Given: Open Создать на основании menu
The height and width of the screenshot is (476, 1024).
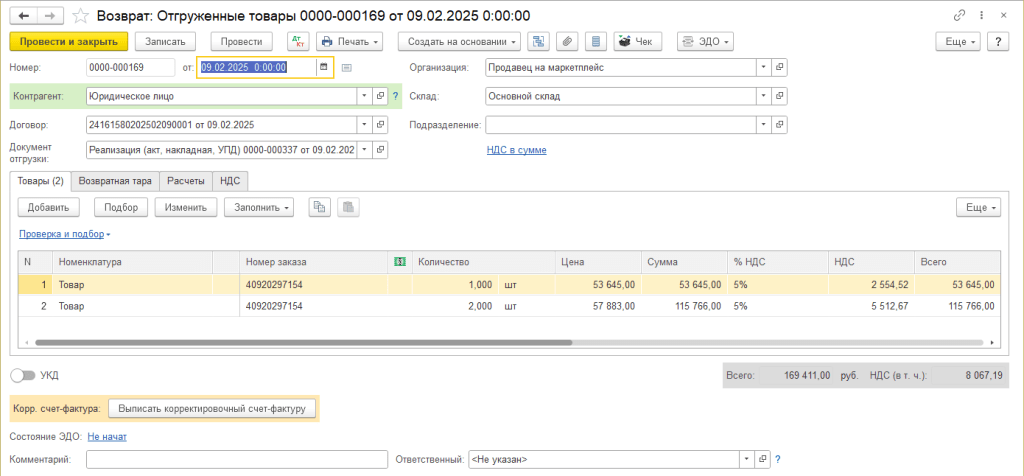Looking at the screenshot, I should (x=459, y=41).
